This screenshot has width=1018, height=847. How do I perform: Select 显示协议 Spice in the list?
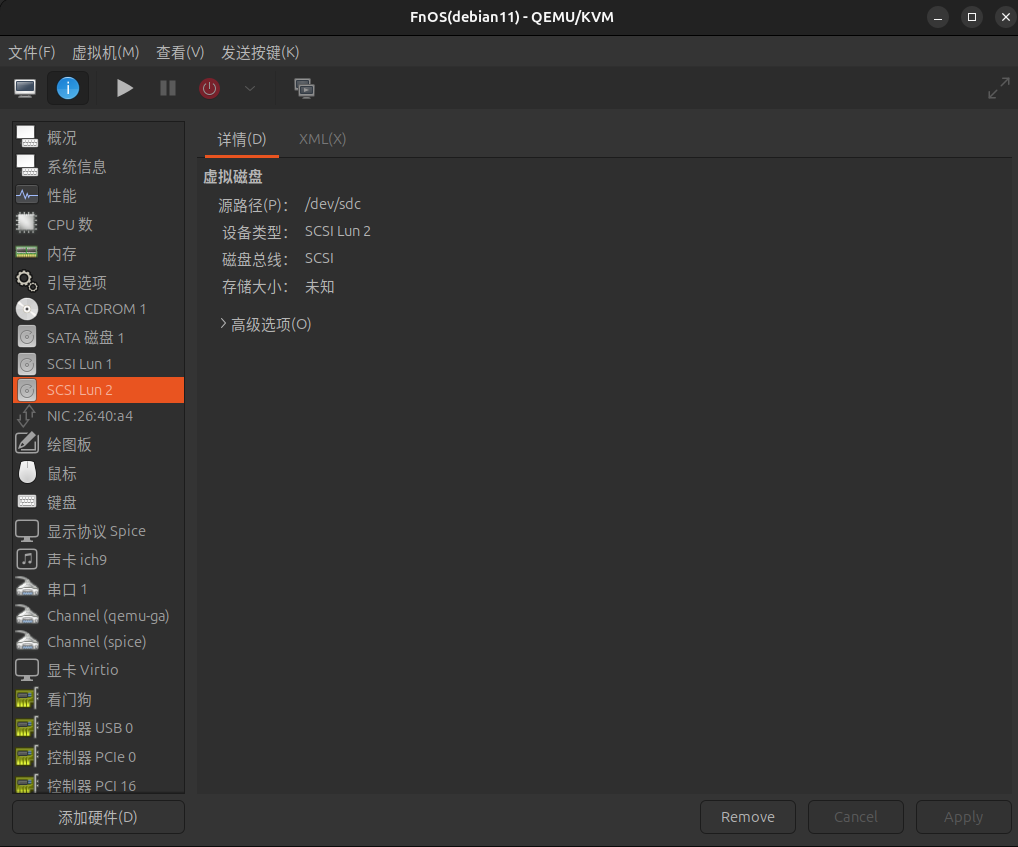pyautogui.click(x=96, y=531)
